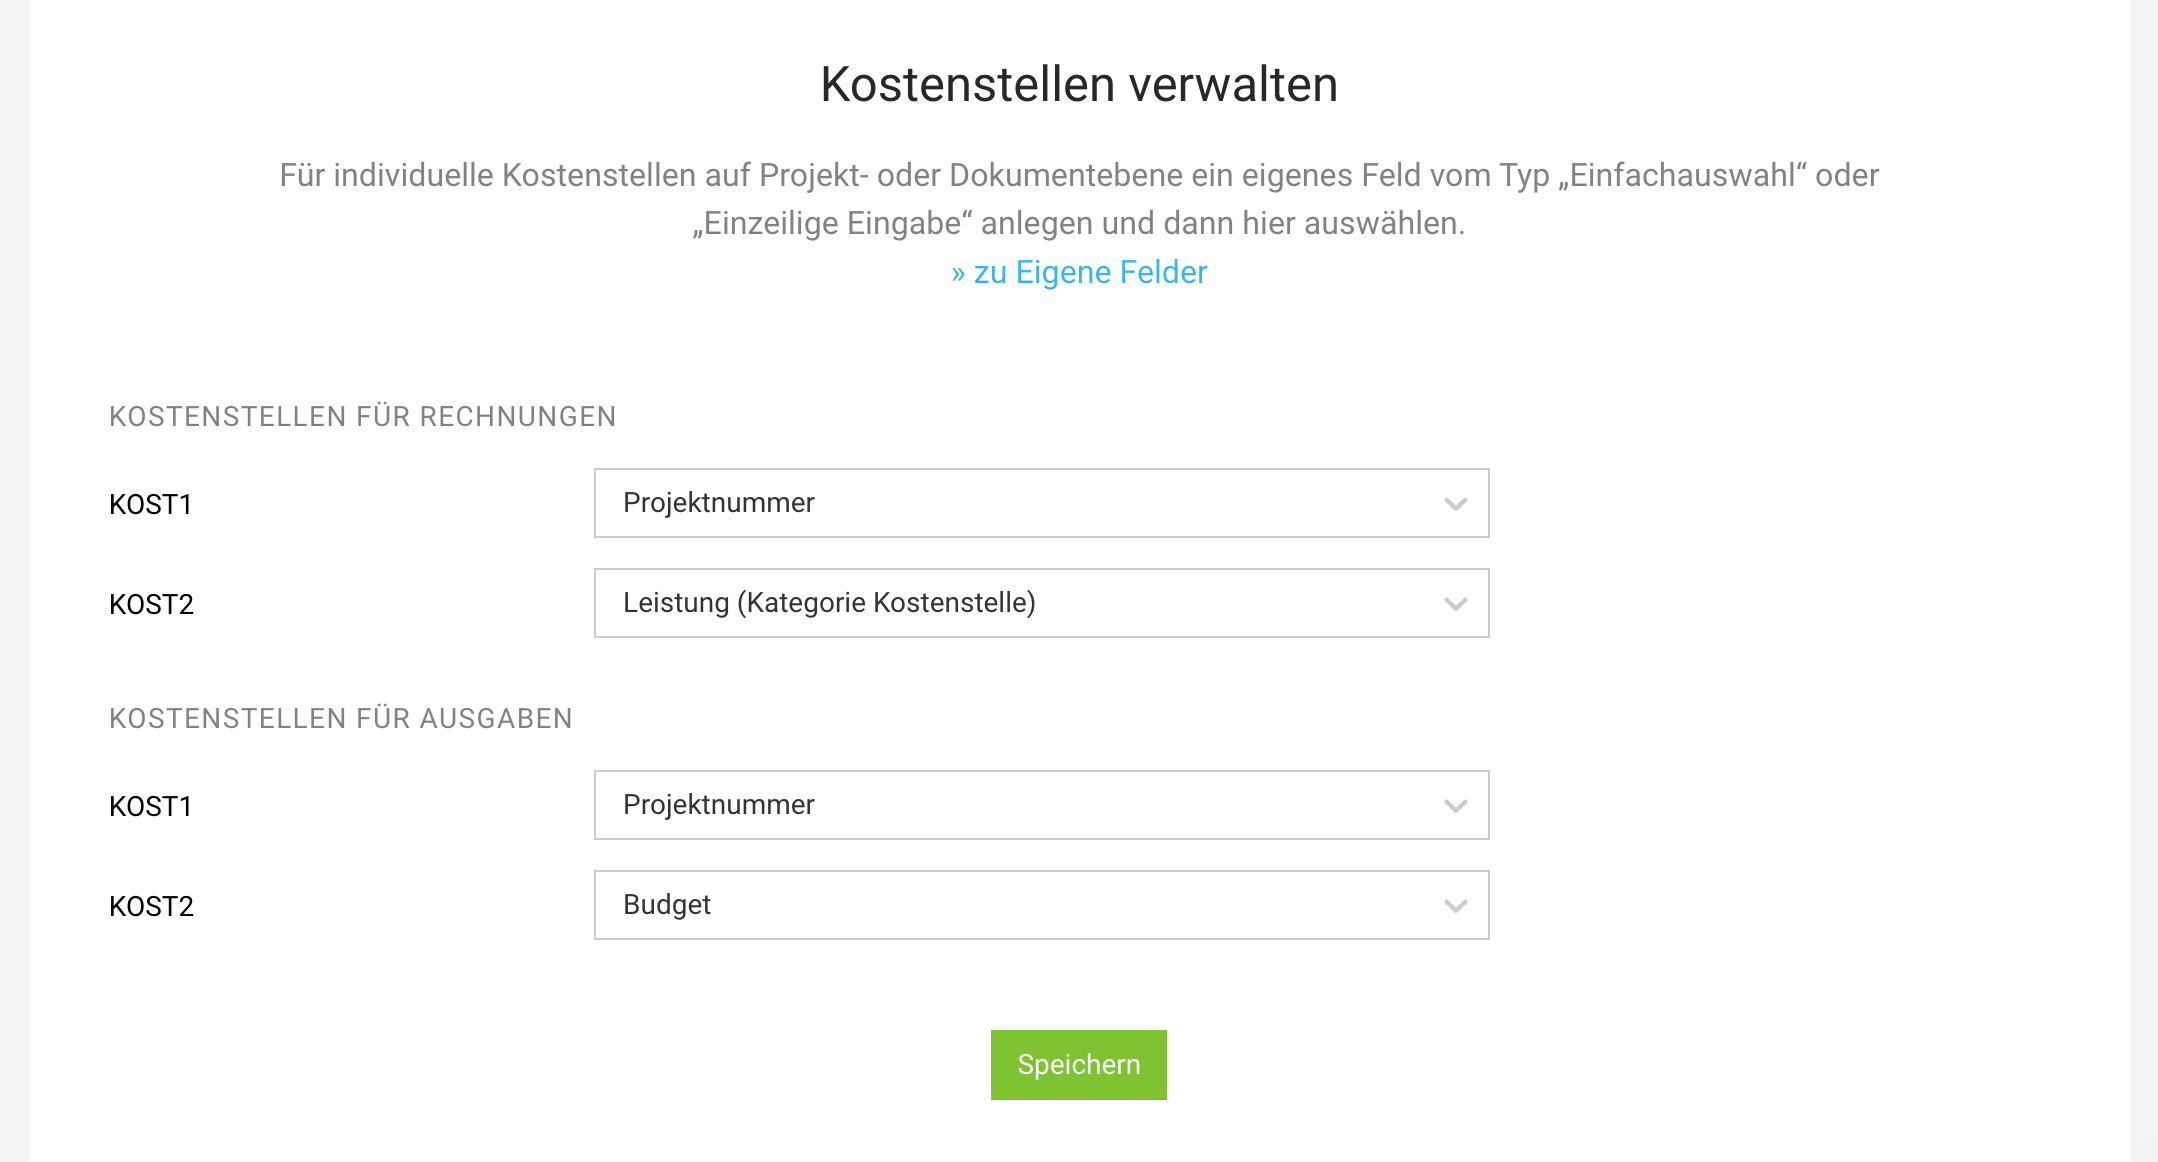The image size is (2158, 1162).
Task: Open the KOST1 dropdown under Rechnungen
Action: click(1042, 503)
